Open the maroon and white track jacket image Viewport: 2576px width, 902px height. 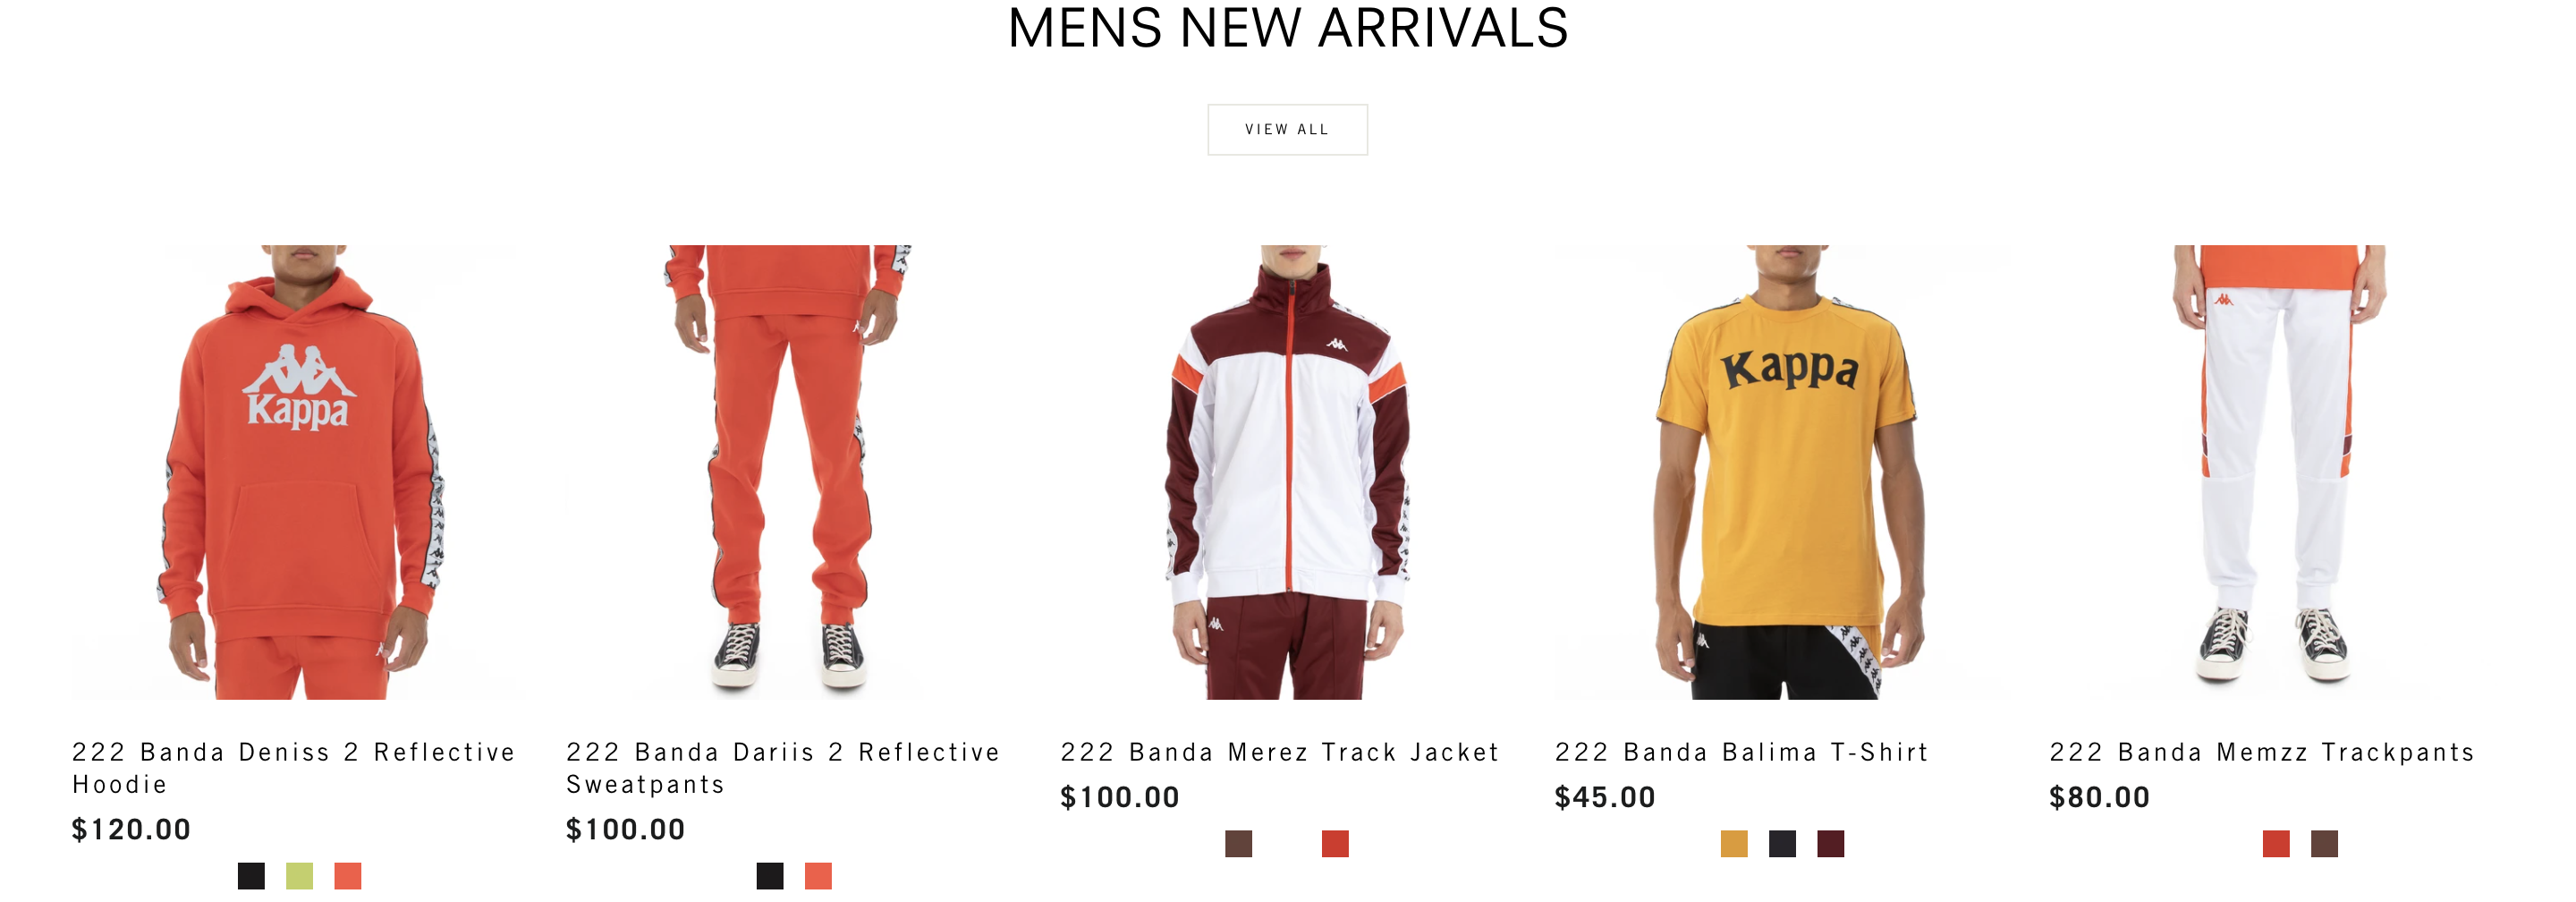click(x=1288, y=472)
